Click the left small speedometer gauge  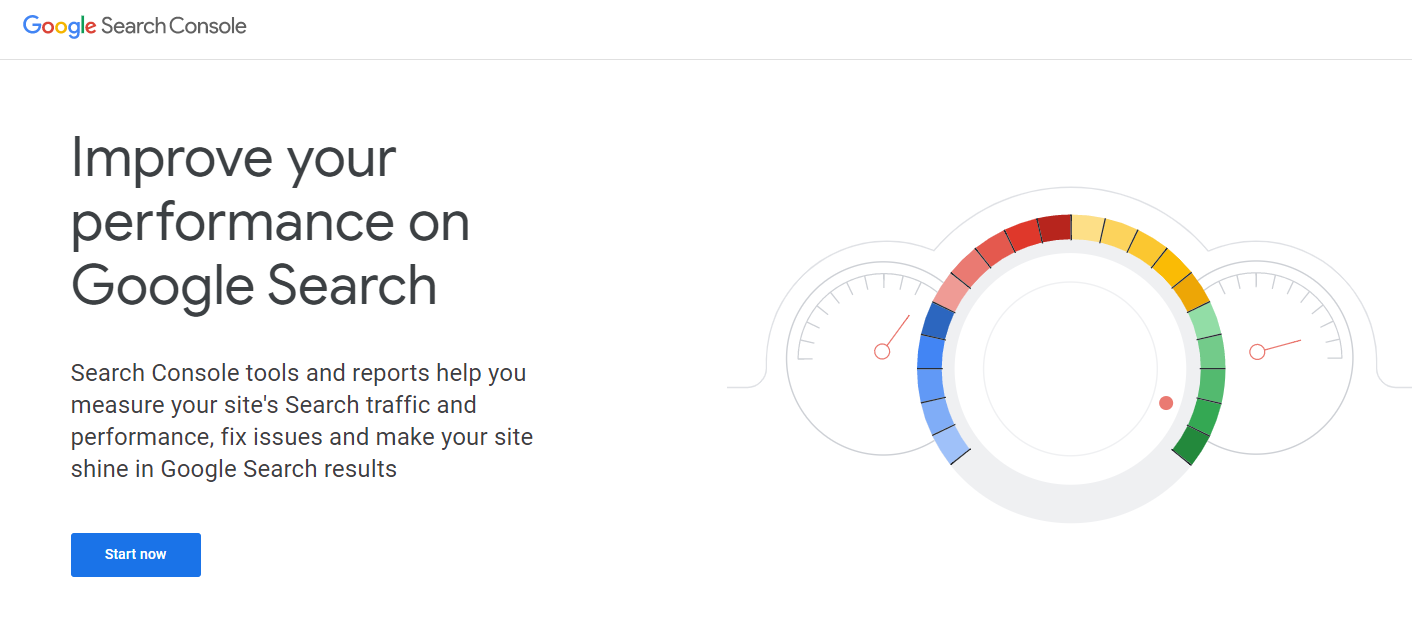point(860,351)
